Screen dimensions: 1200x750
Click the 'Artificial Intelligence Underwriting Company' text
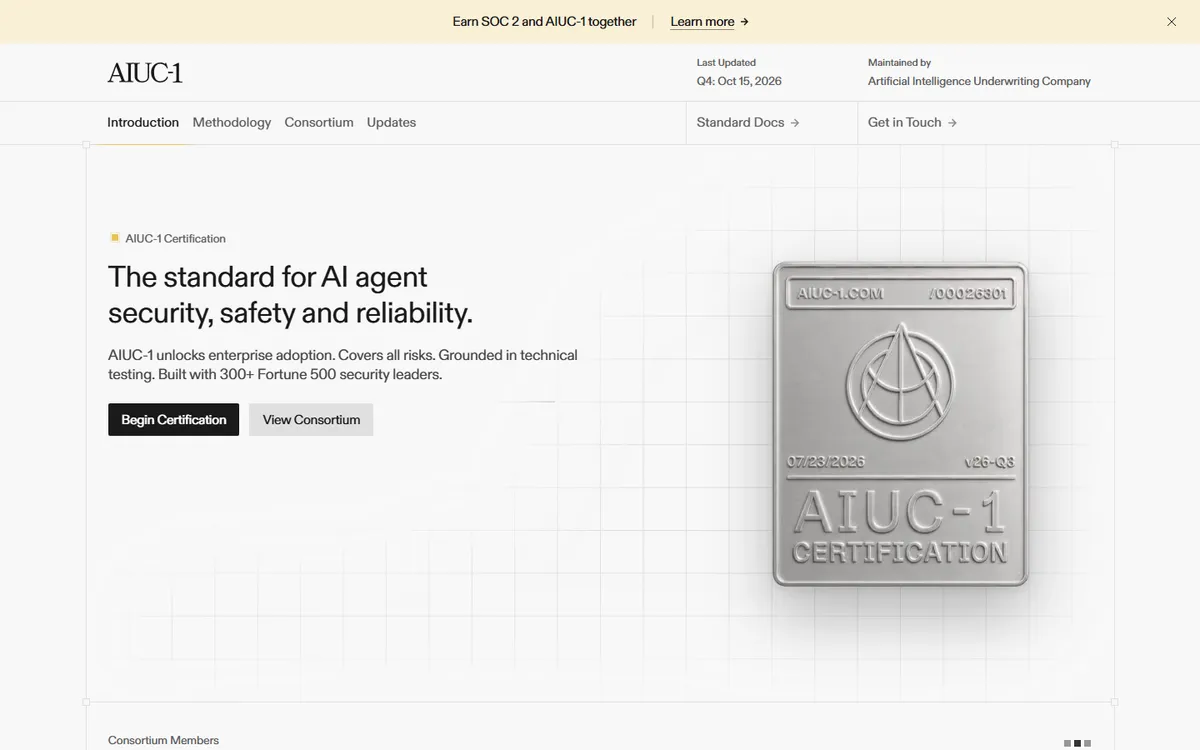(x=979, y=81)
